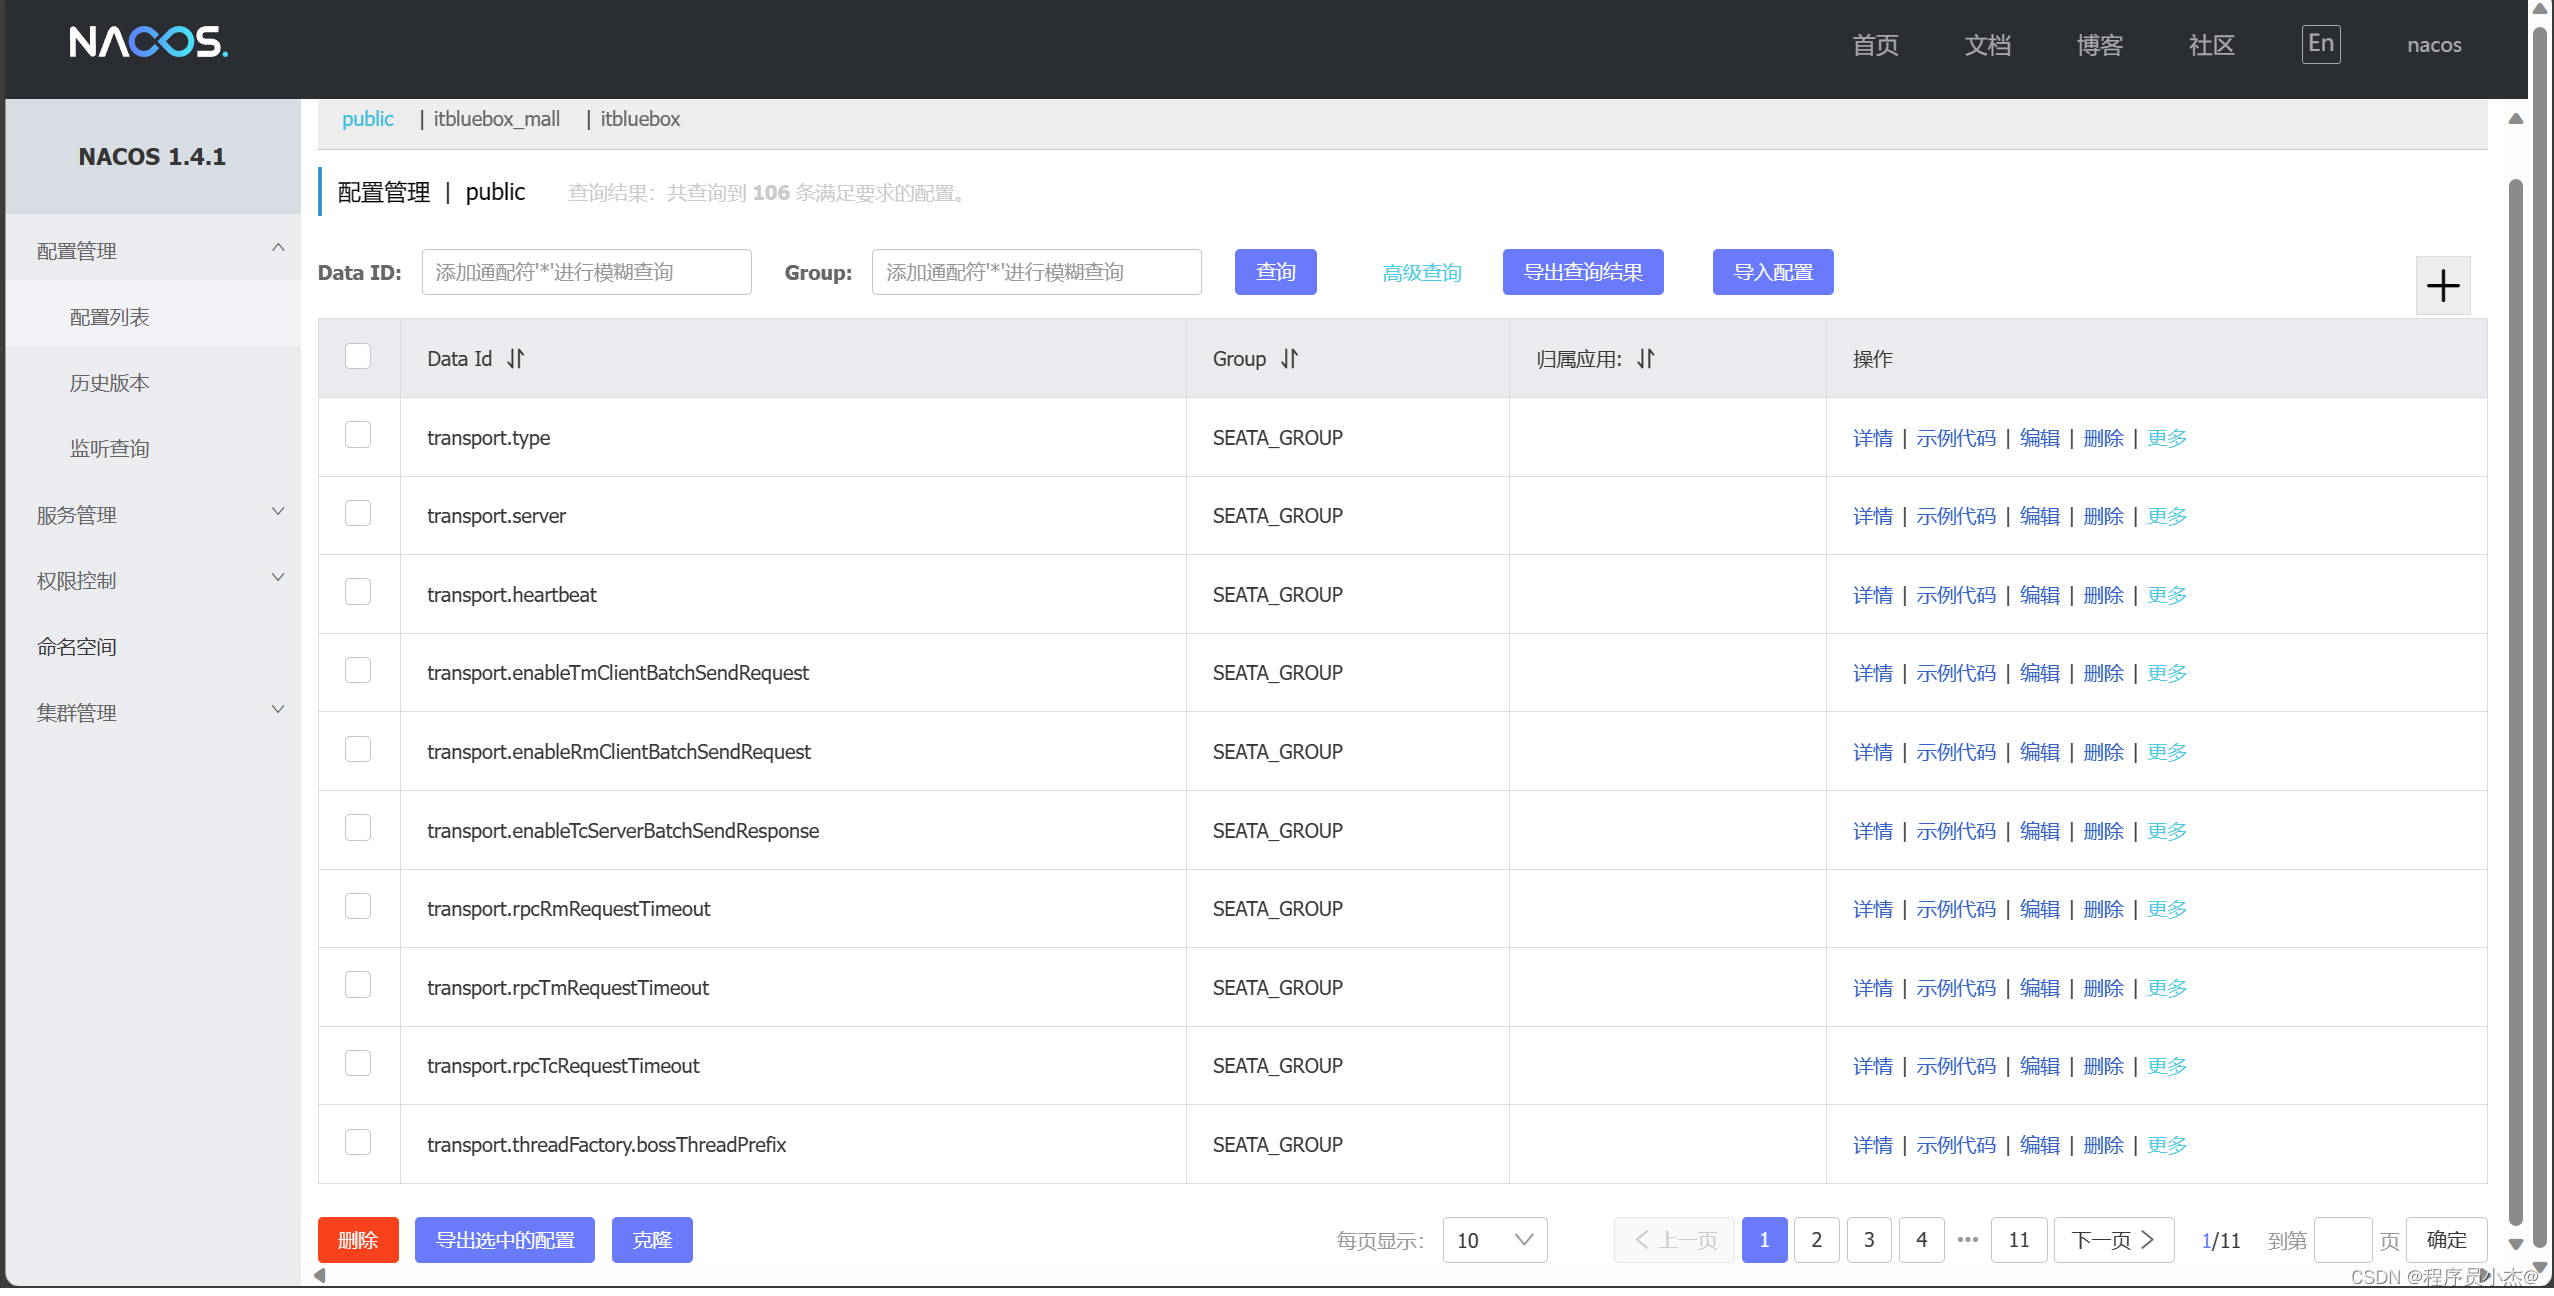Click the plus icon to add configuration

click(2442, 286)
